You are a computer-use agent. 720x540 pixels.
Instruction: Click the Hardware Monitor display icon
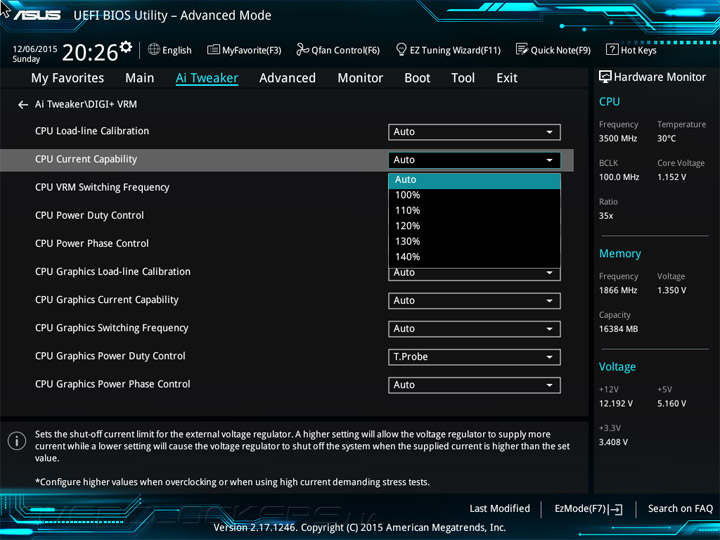click(605, 77)
